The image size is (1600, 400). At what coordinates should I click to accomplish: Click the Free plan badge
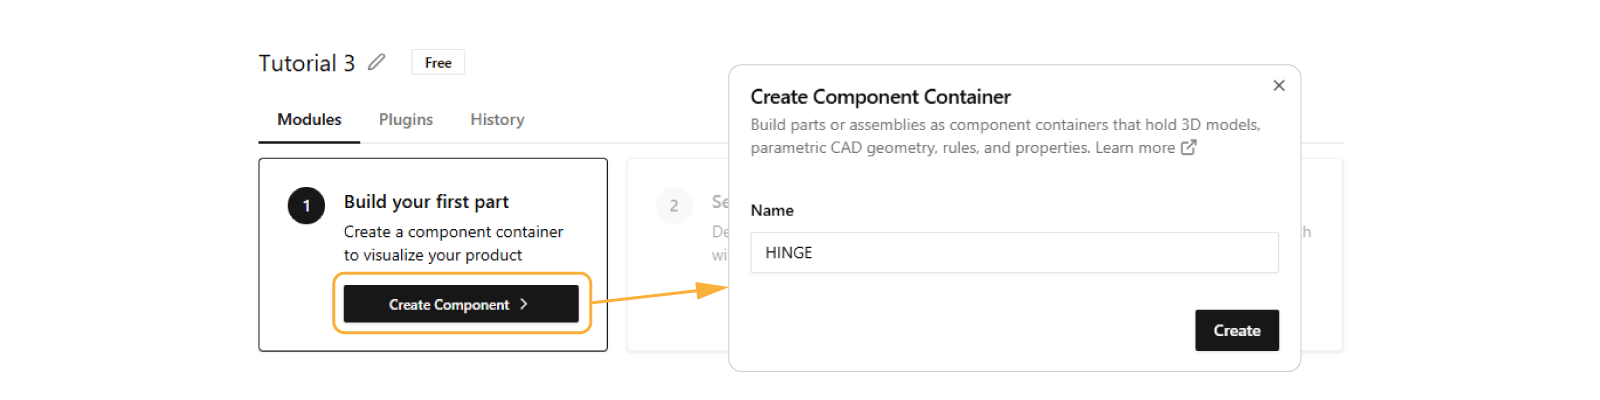click(438, 62)
